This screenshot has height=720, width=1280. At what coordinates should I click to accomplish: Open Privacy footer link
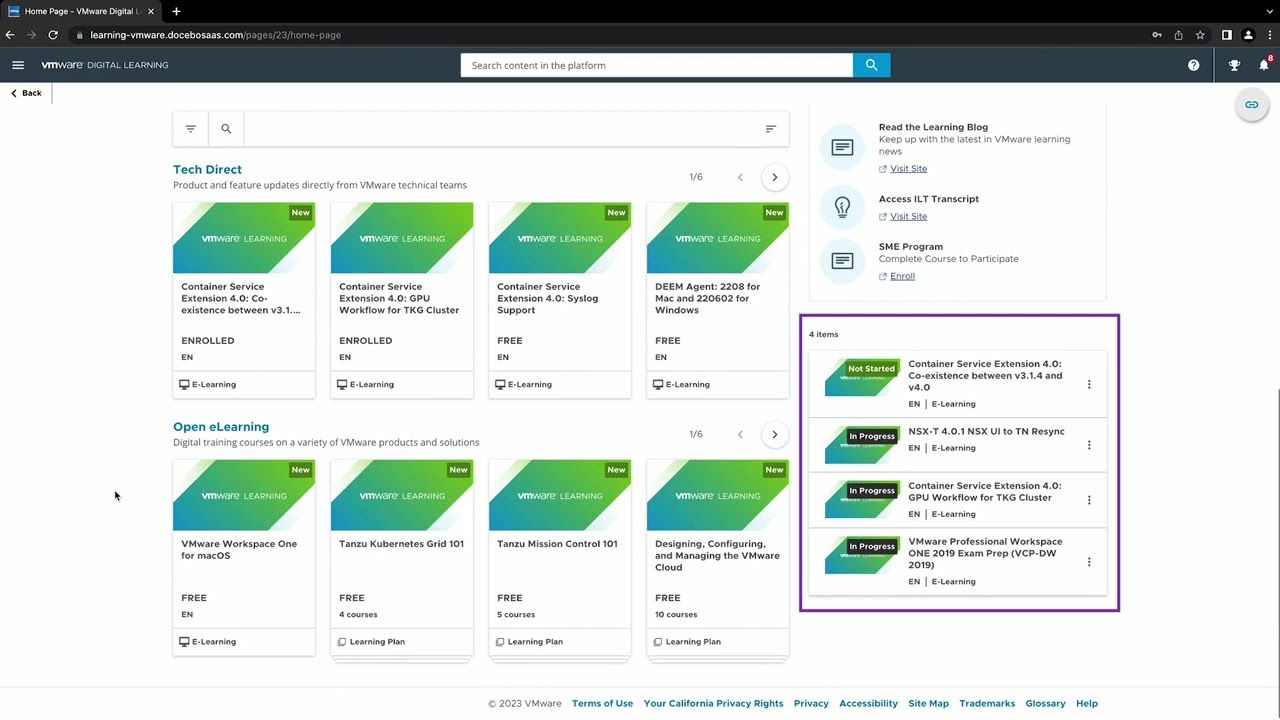click(811, 703)
